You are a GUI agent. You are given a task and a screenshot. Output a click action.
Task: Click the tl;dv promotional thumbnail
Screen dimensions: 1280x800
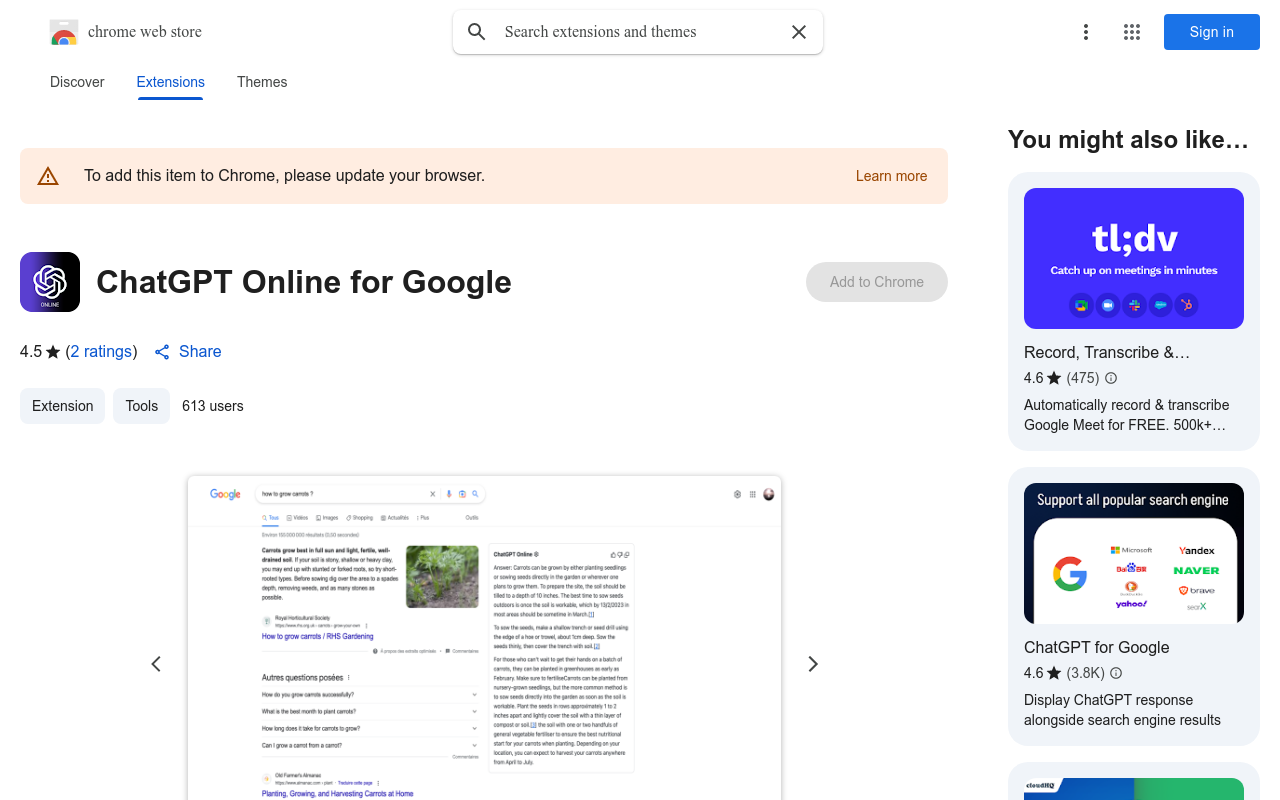(1134, 258)
